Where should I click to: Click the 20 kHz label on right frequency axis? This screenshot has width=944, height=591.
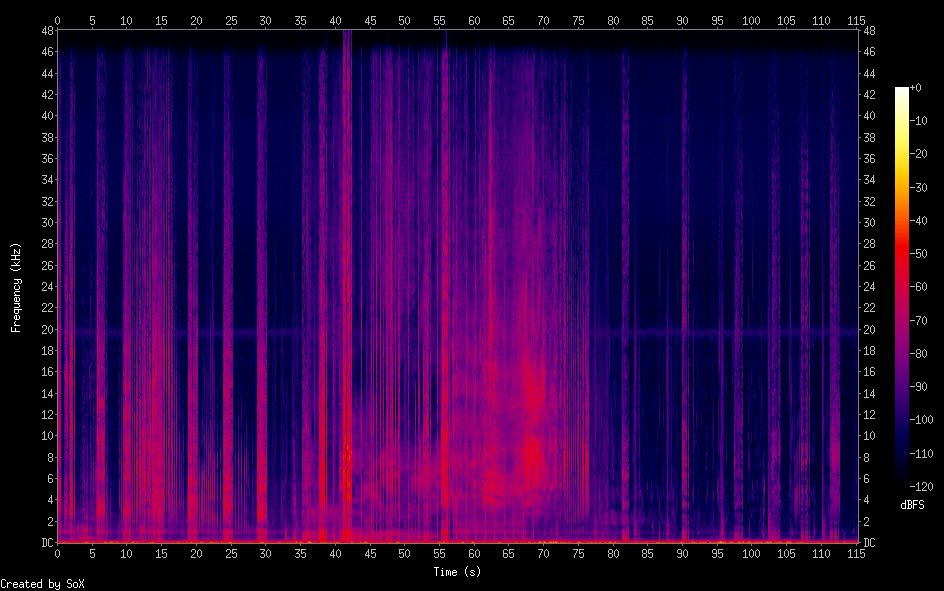point(869,330)
